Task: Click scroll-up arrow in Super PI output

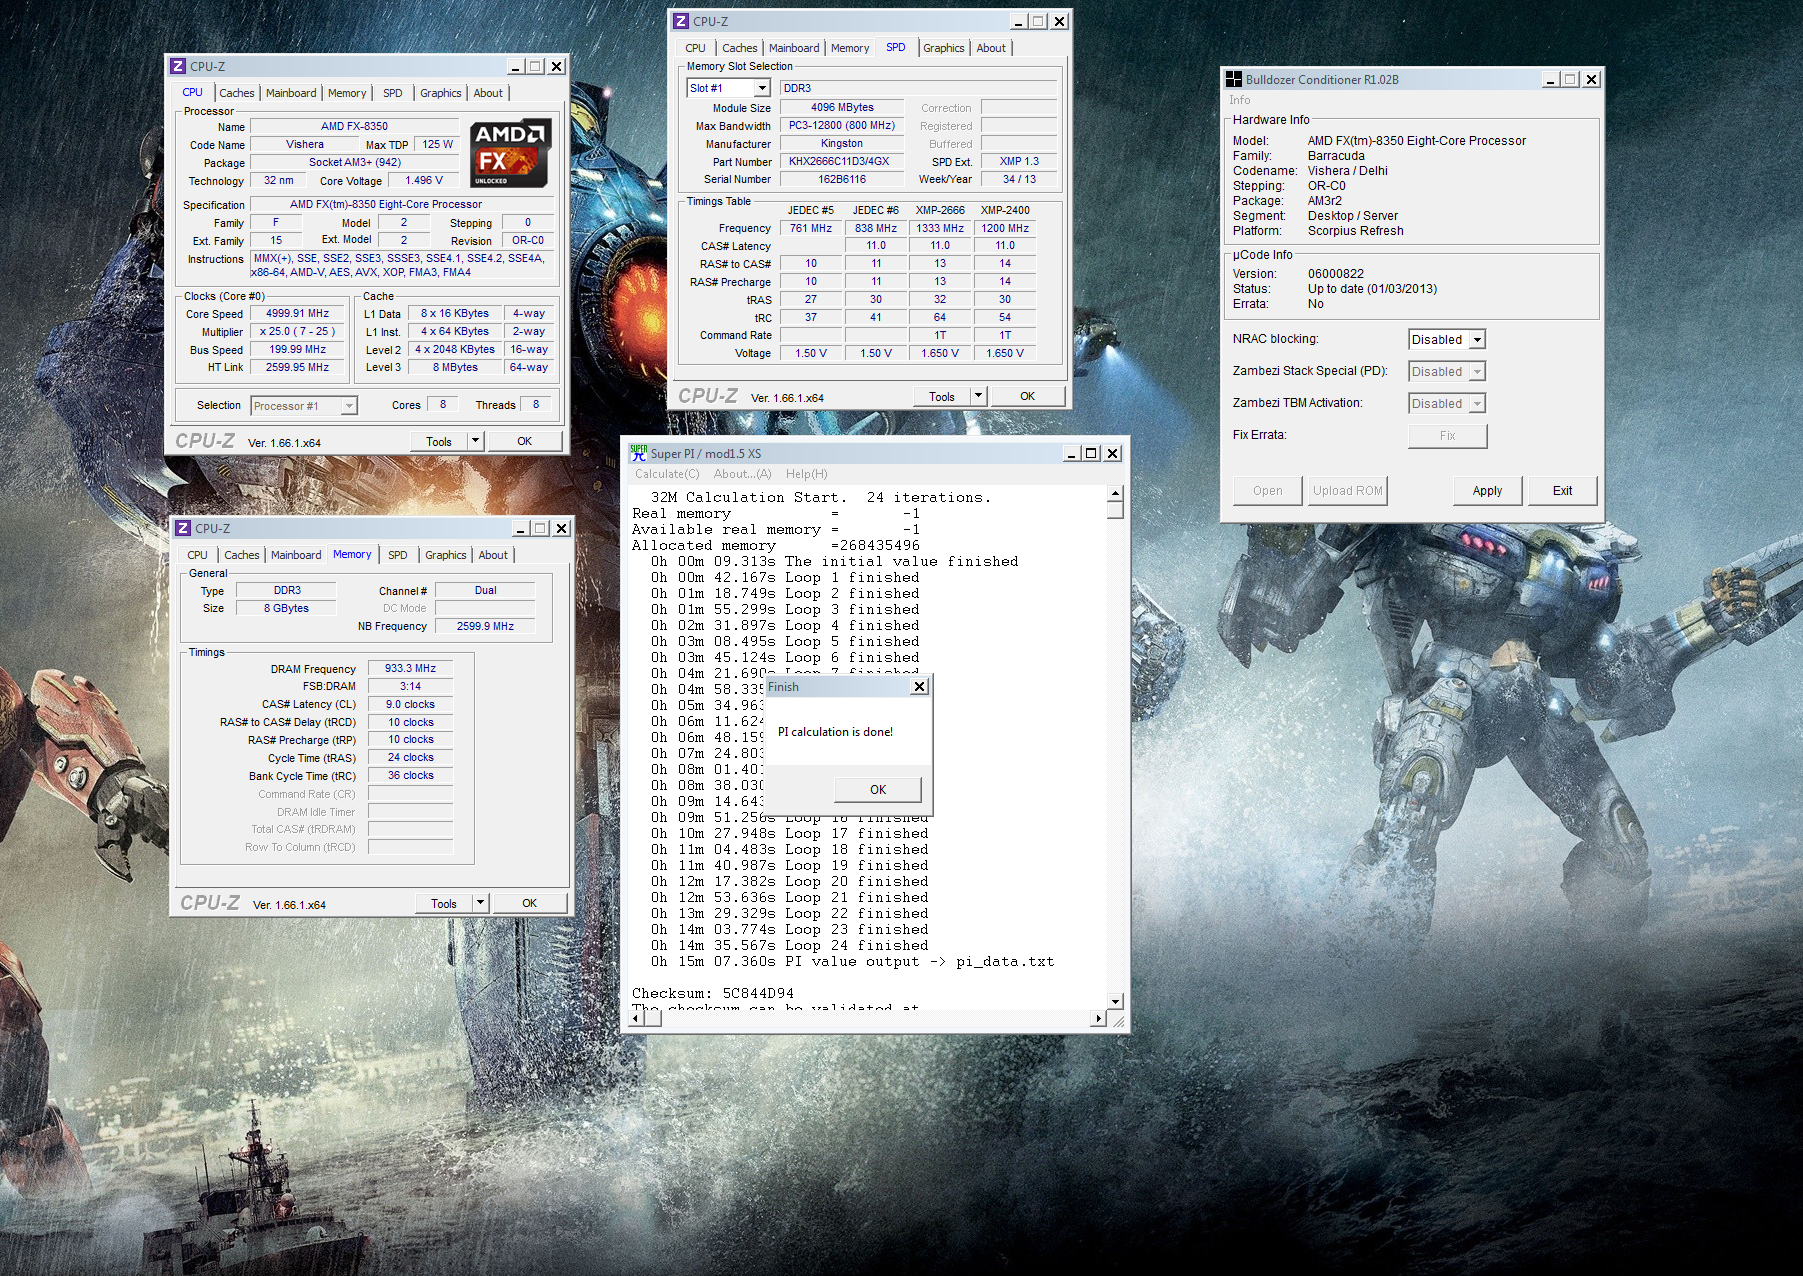Action: 1115,494
